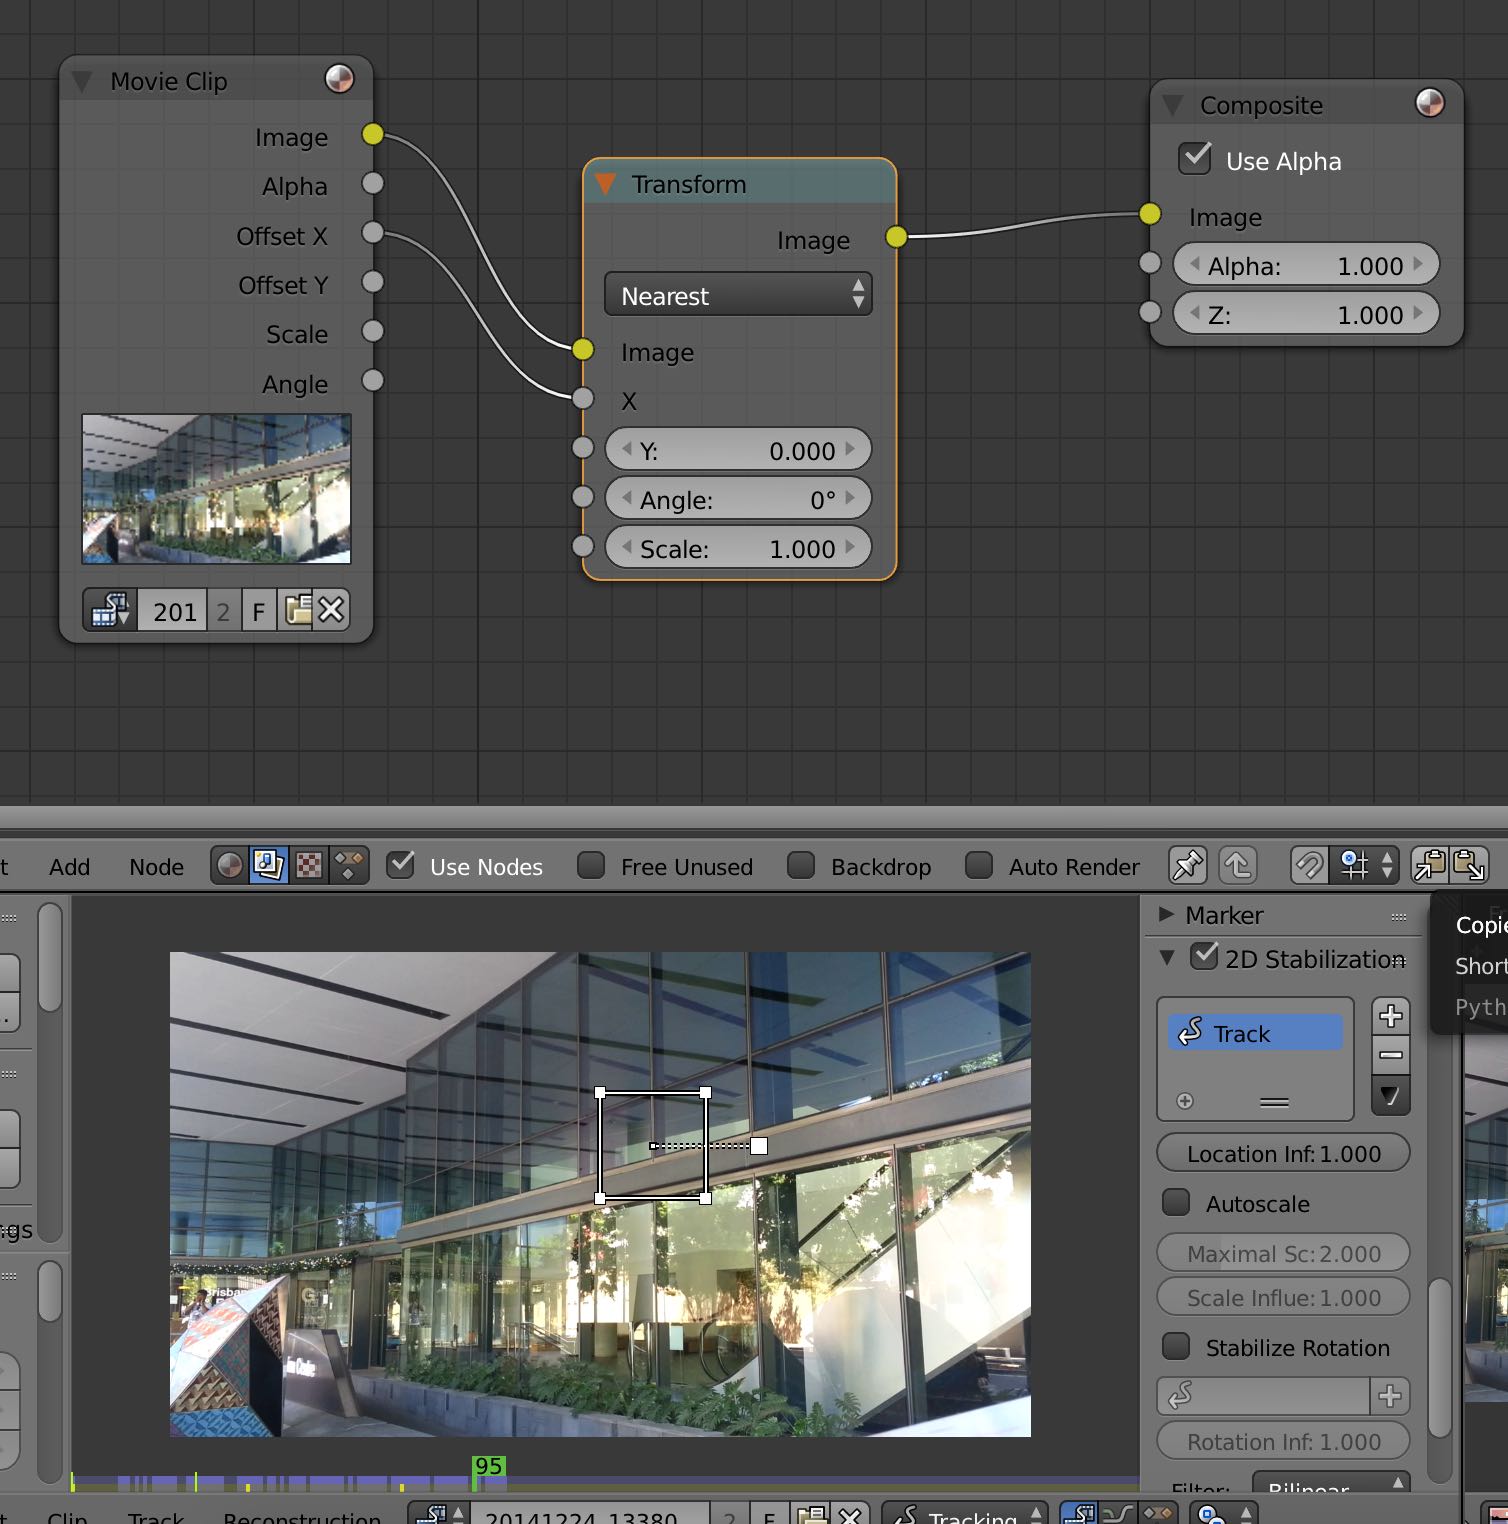Go to parent node tree

pos(1238,866)
